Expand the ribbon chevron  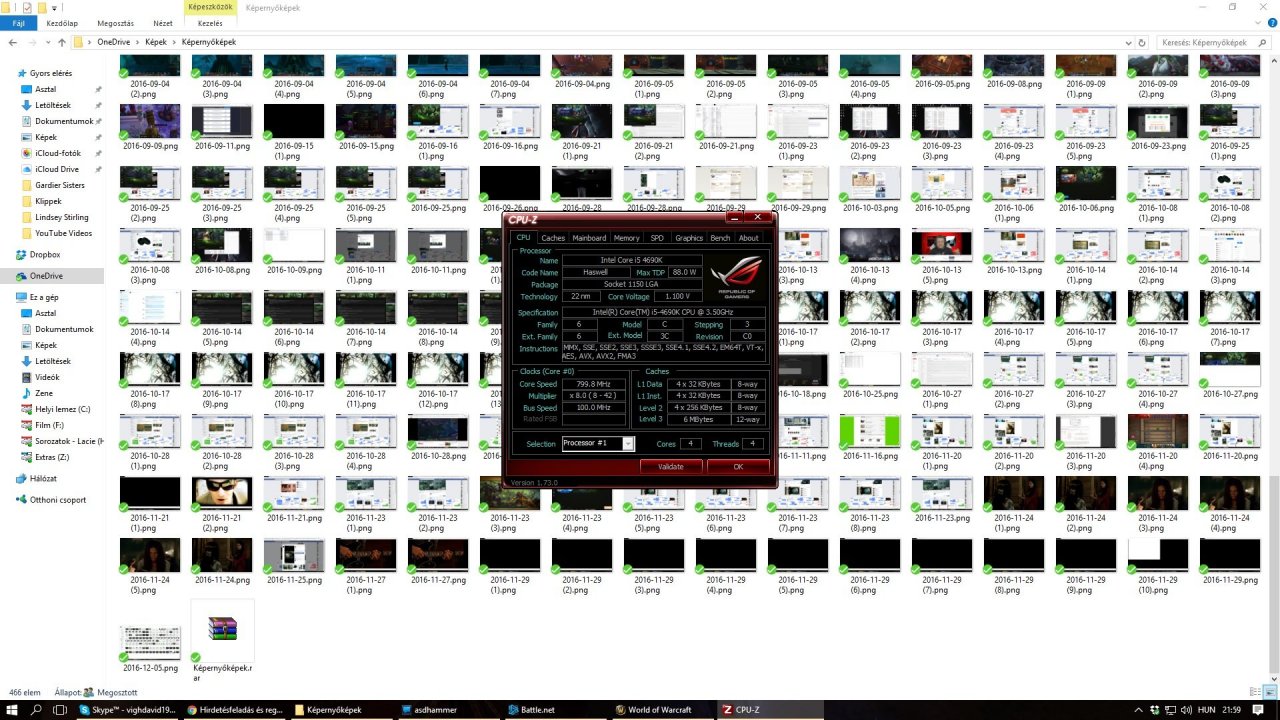[1256, 22]
